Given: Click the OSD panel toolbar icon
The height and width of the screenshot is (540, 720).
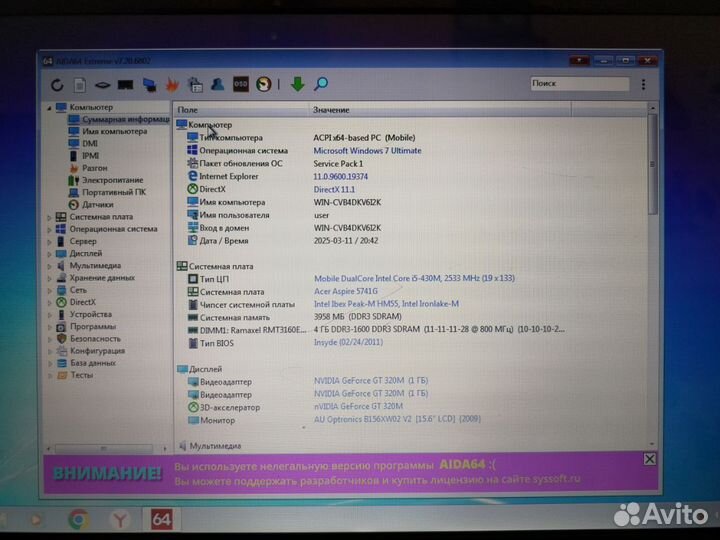Looking at the screenshot, I should tap(241, 85).
